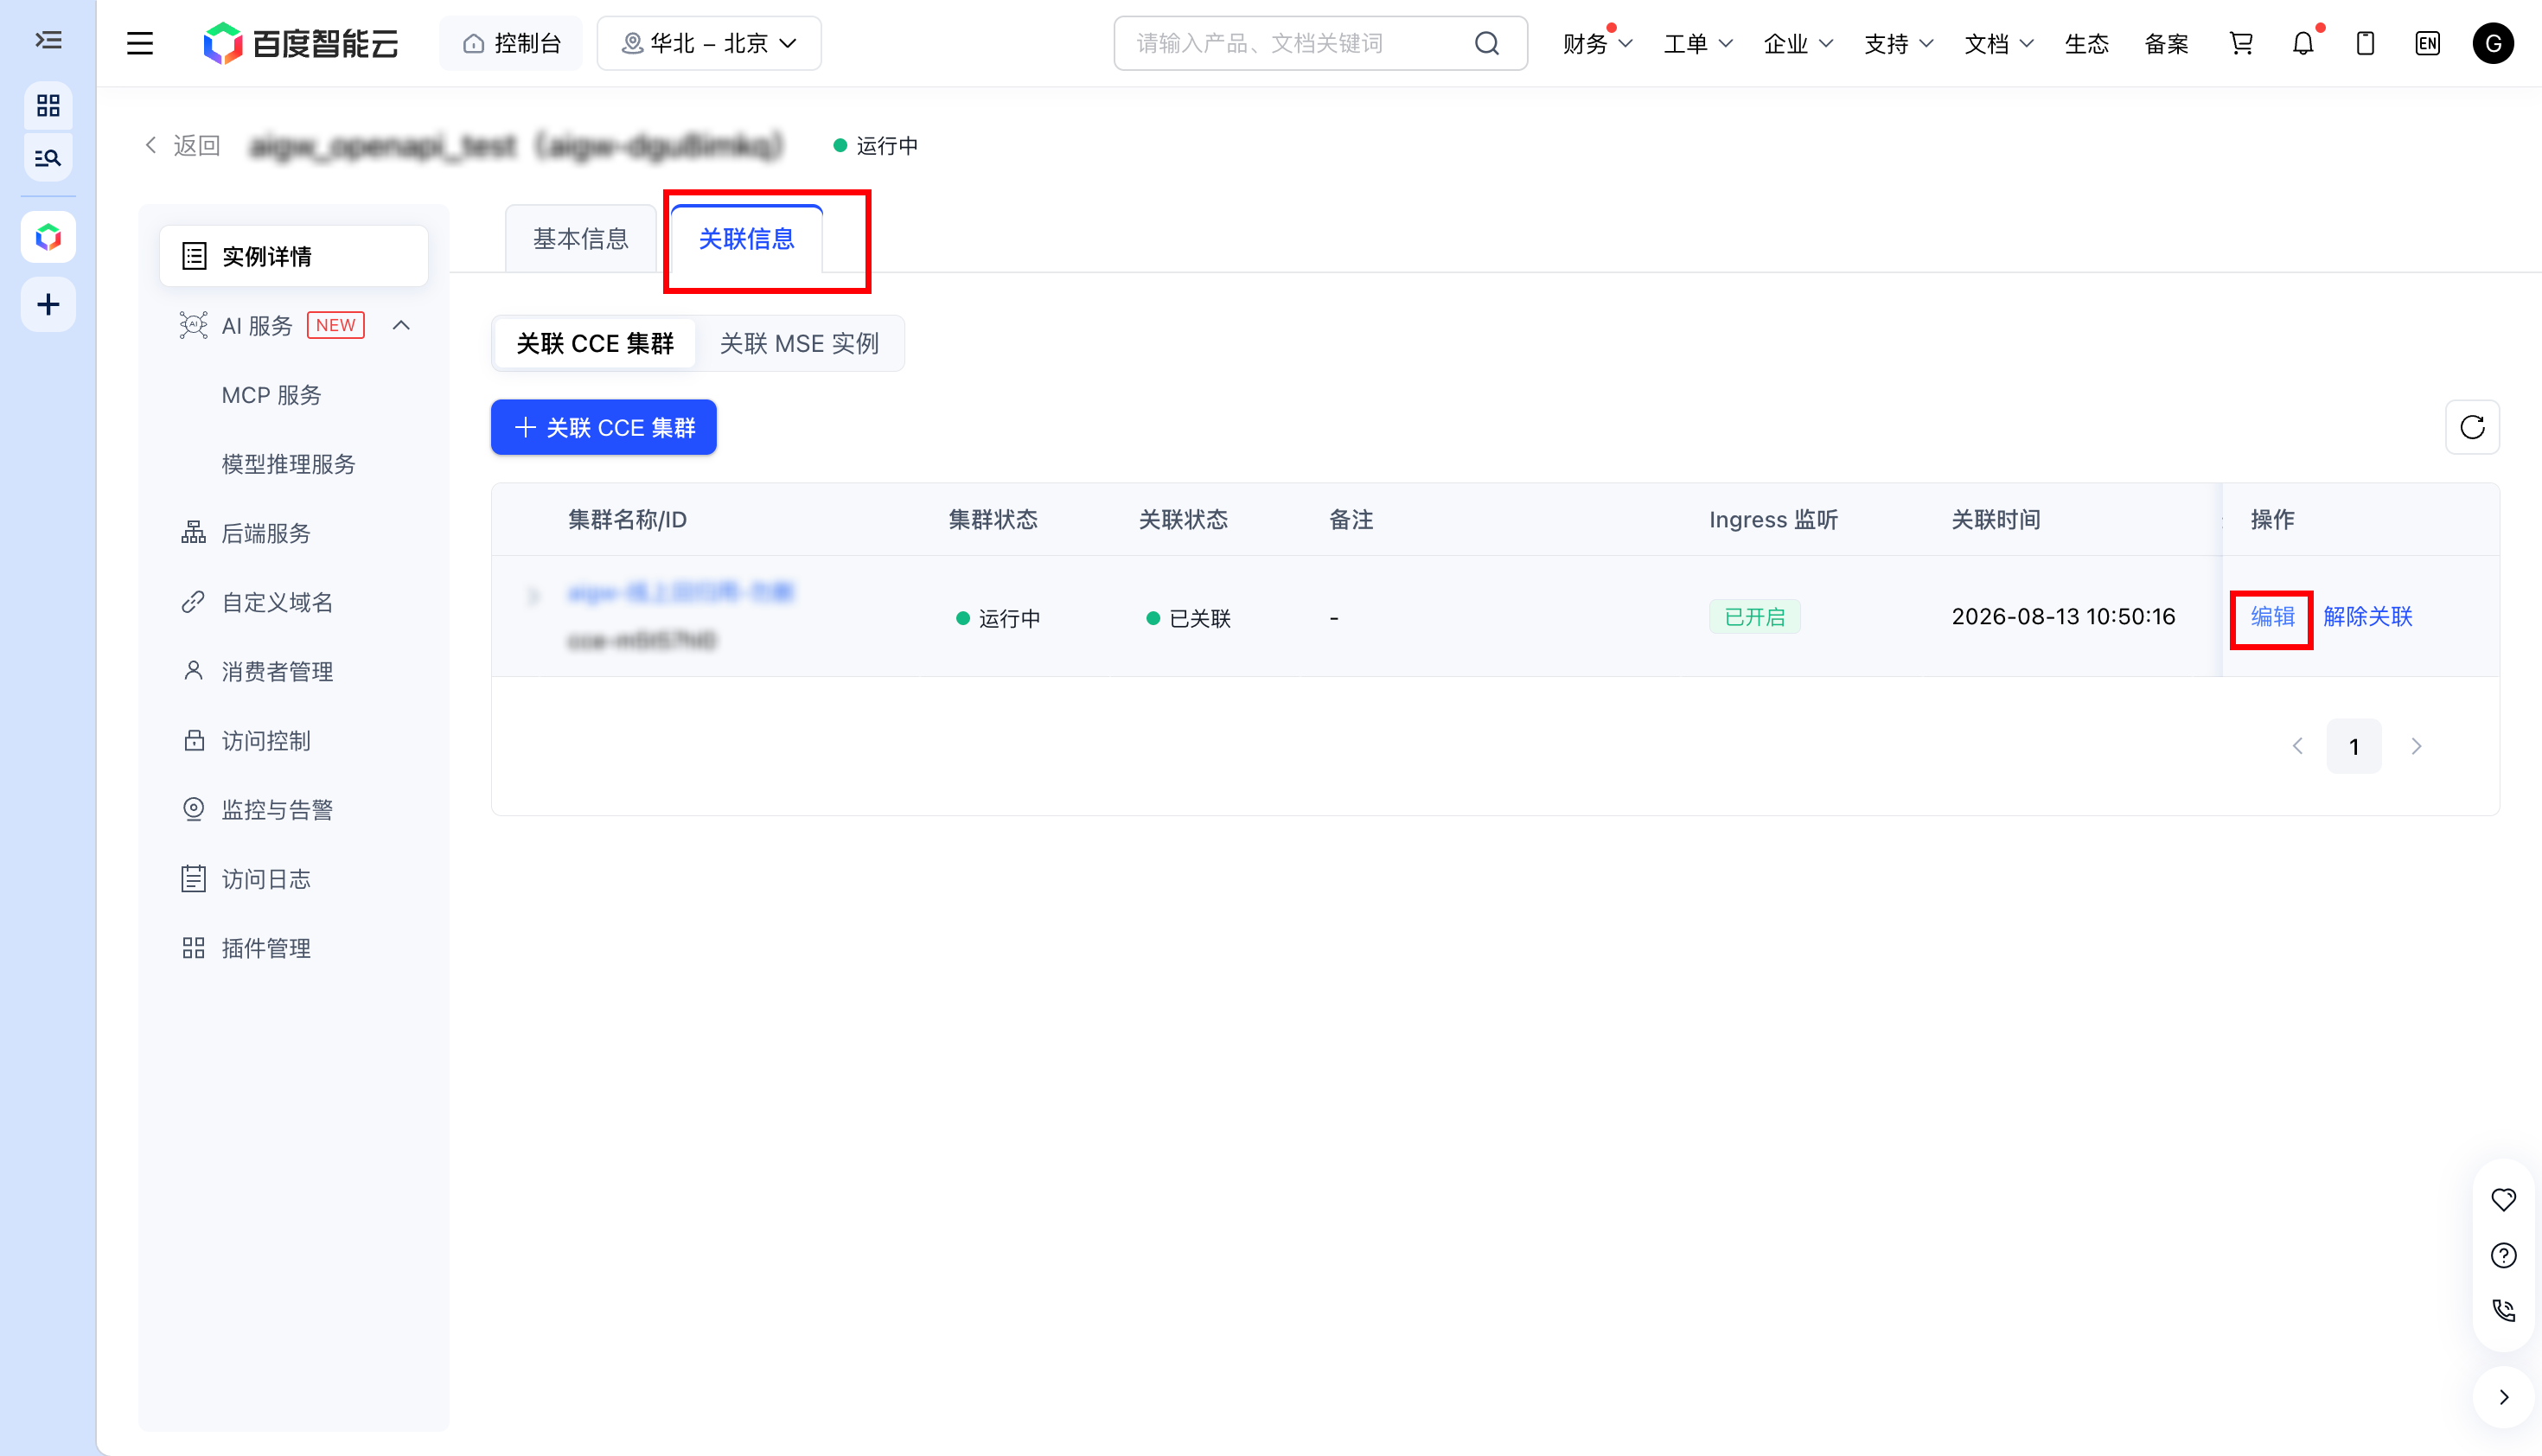The height and width of the screenshot is (1456, 2542).
Task: Click the 已开启 Ingress status tag
Action: (1754, 616)
